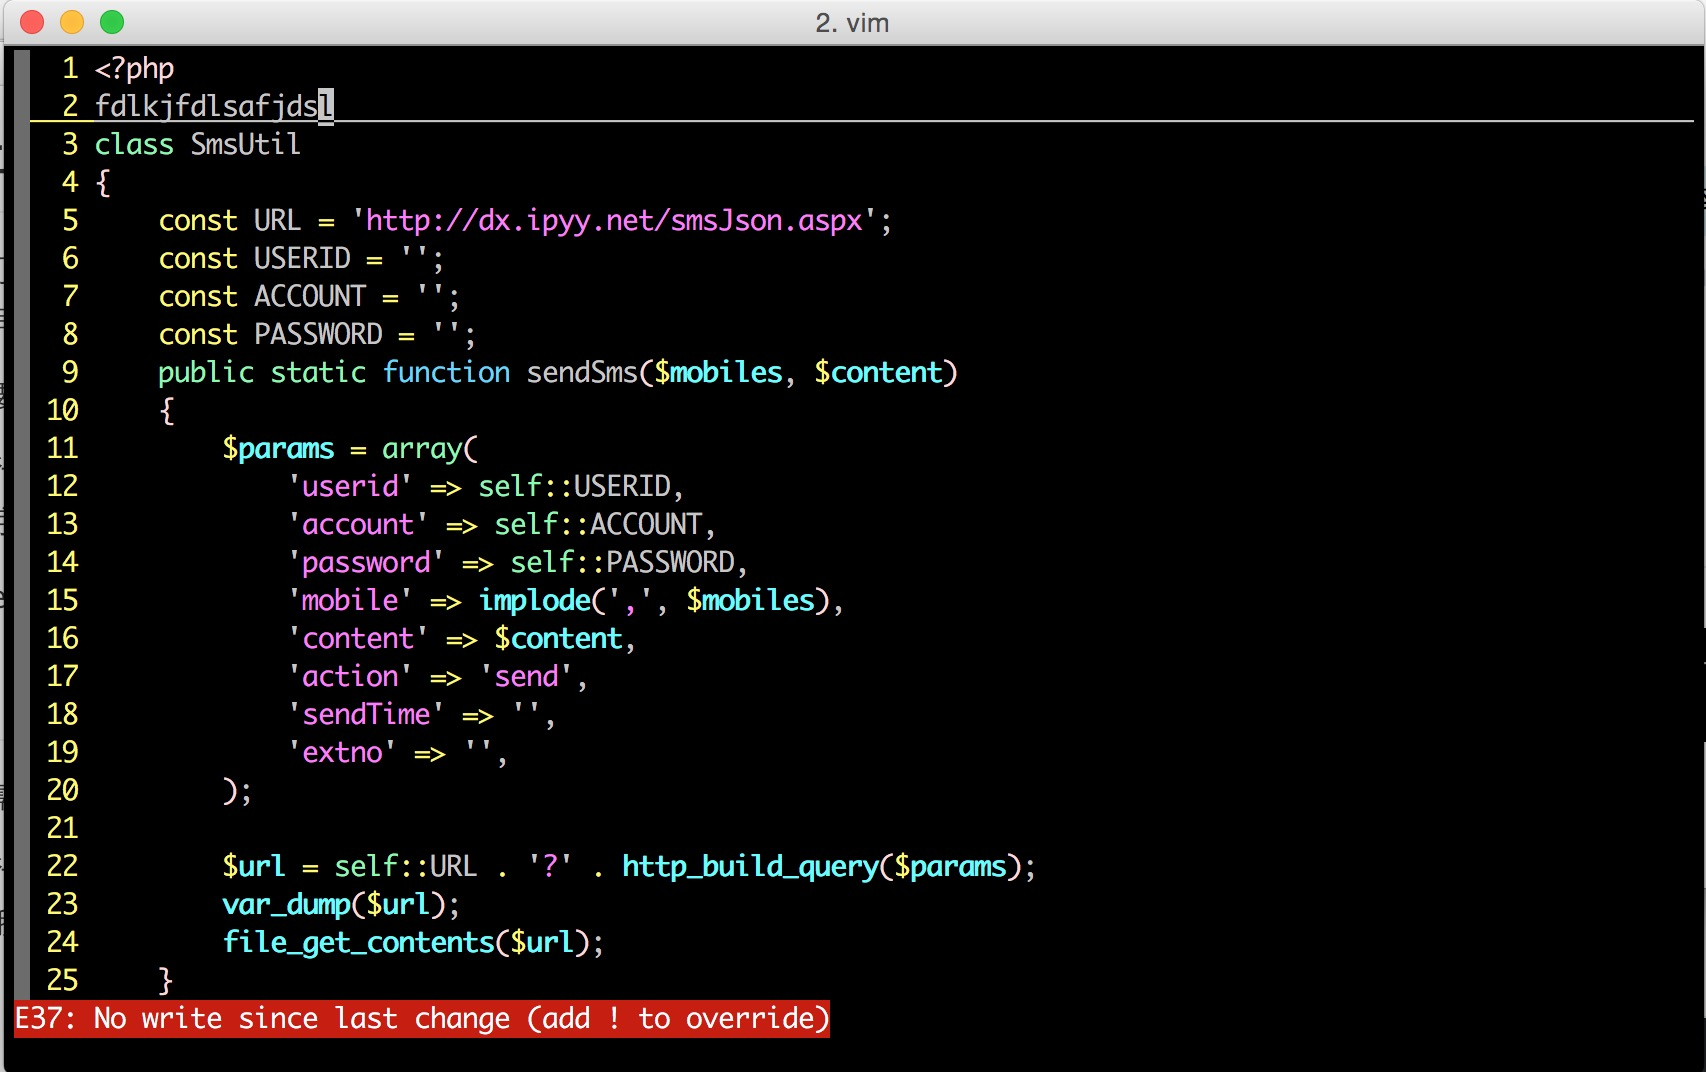
Task: Click the URL string 'http://dx.ipyy.net/smsJson.aspx'
Action: 613,220
